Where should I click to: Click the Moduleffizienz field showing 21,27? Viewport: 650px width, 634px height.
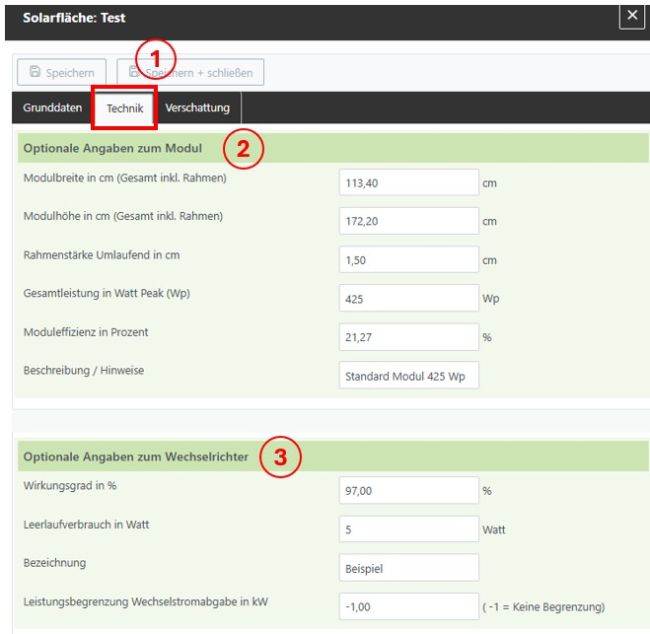coord(409,337)
